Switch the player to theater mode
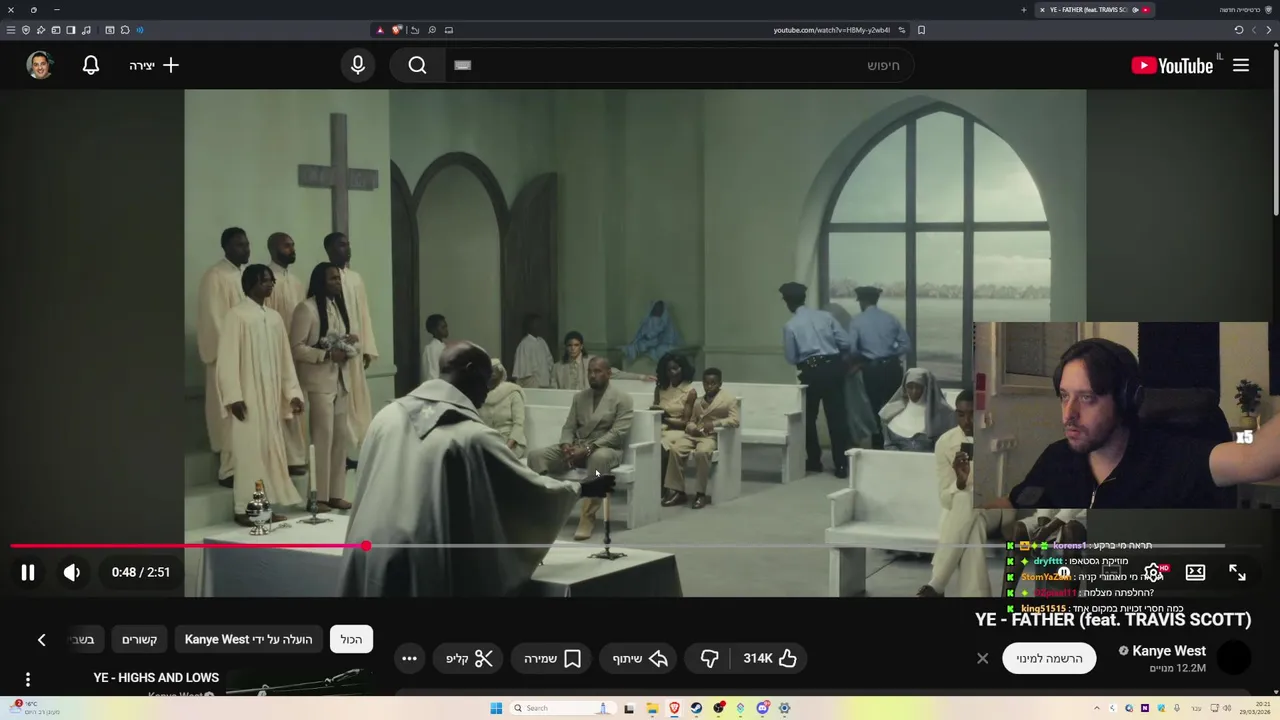1280x720 pixels. pyautogui.click(x=1195, y=572)
